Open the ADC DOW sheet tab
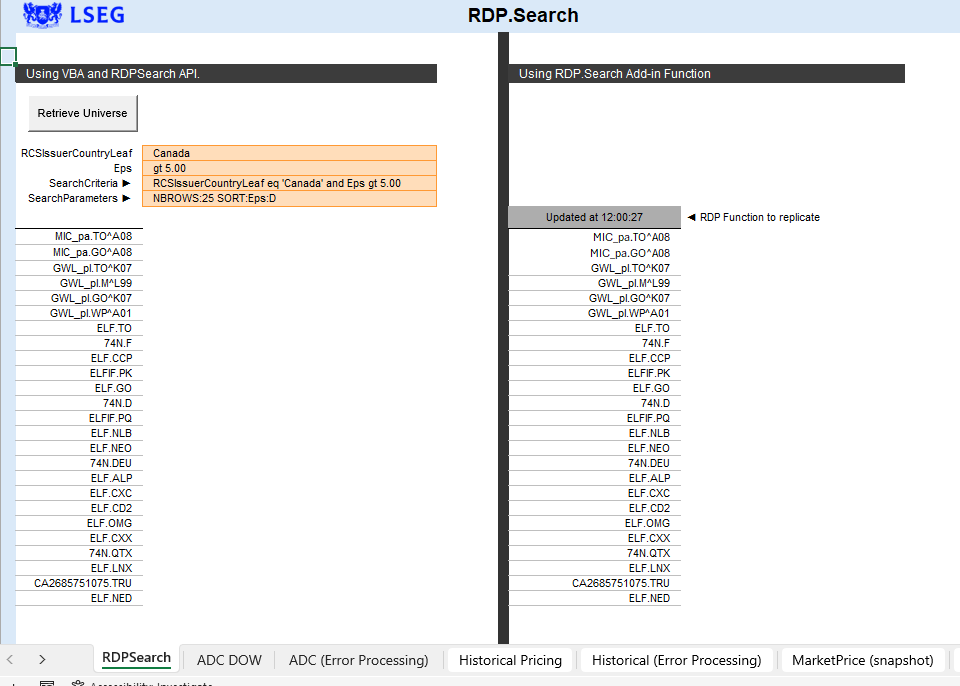This screenshot has height=686, width=960. [x=229, y=660]
